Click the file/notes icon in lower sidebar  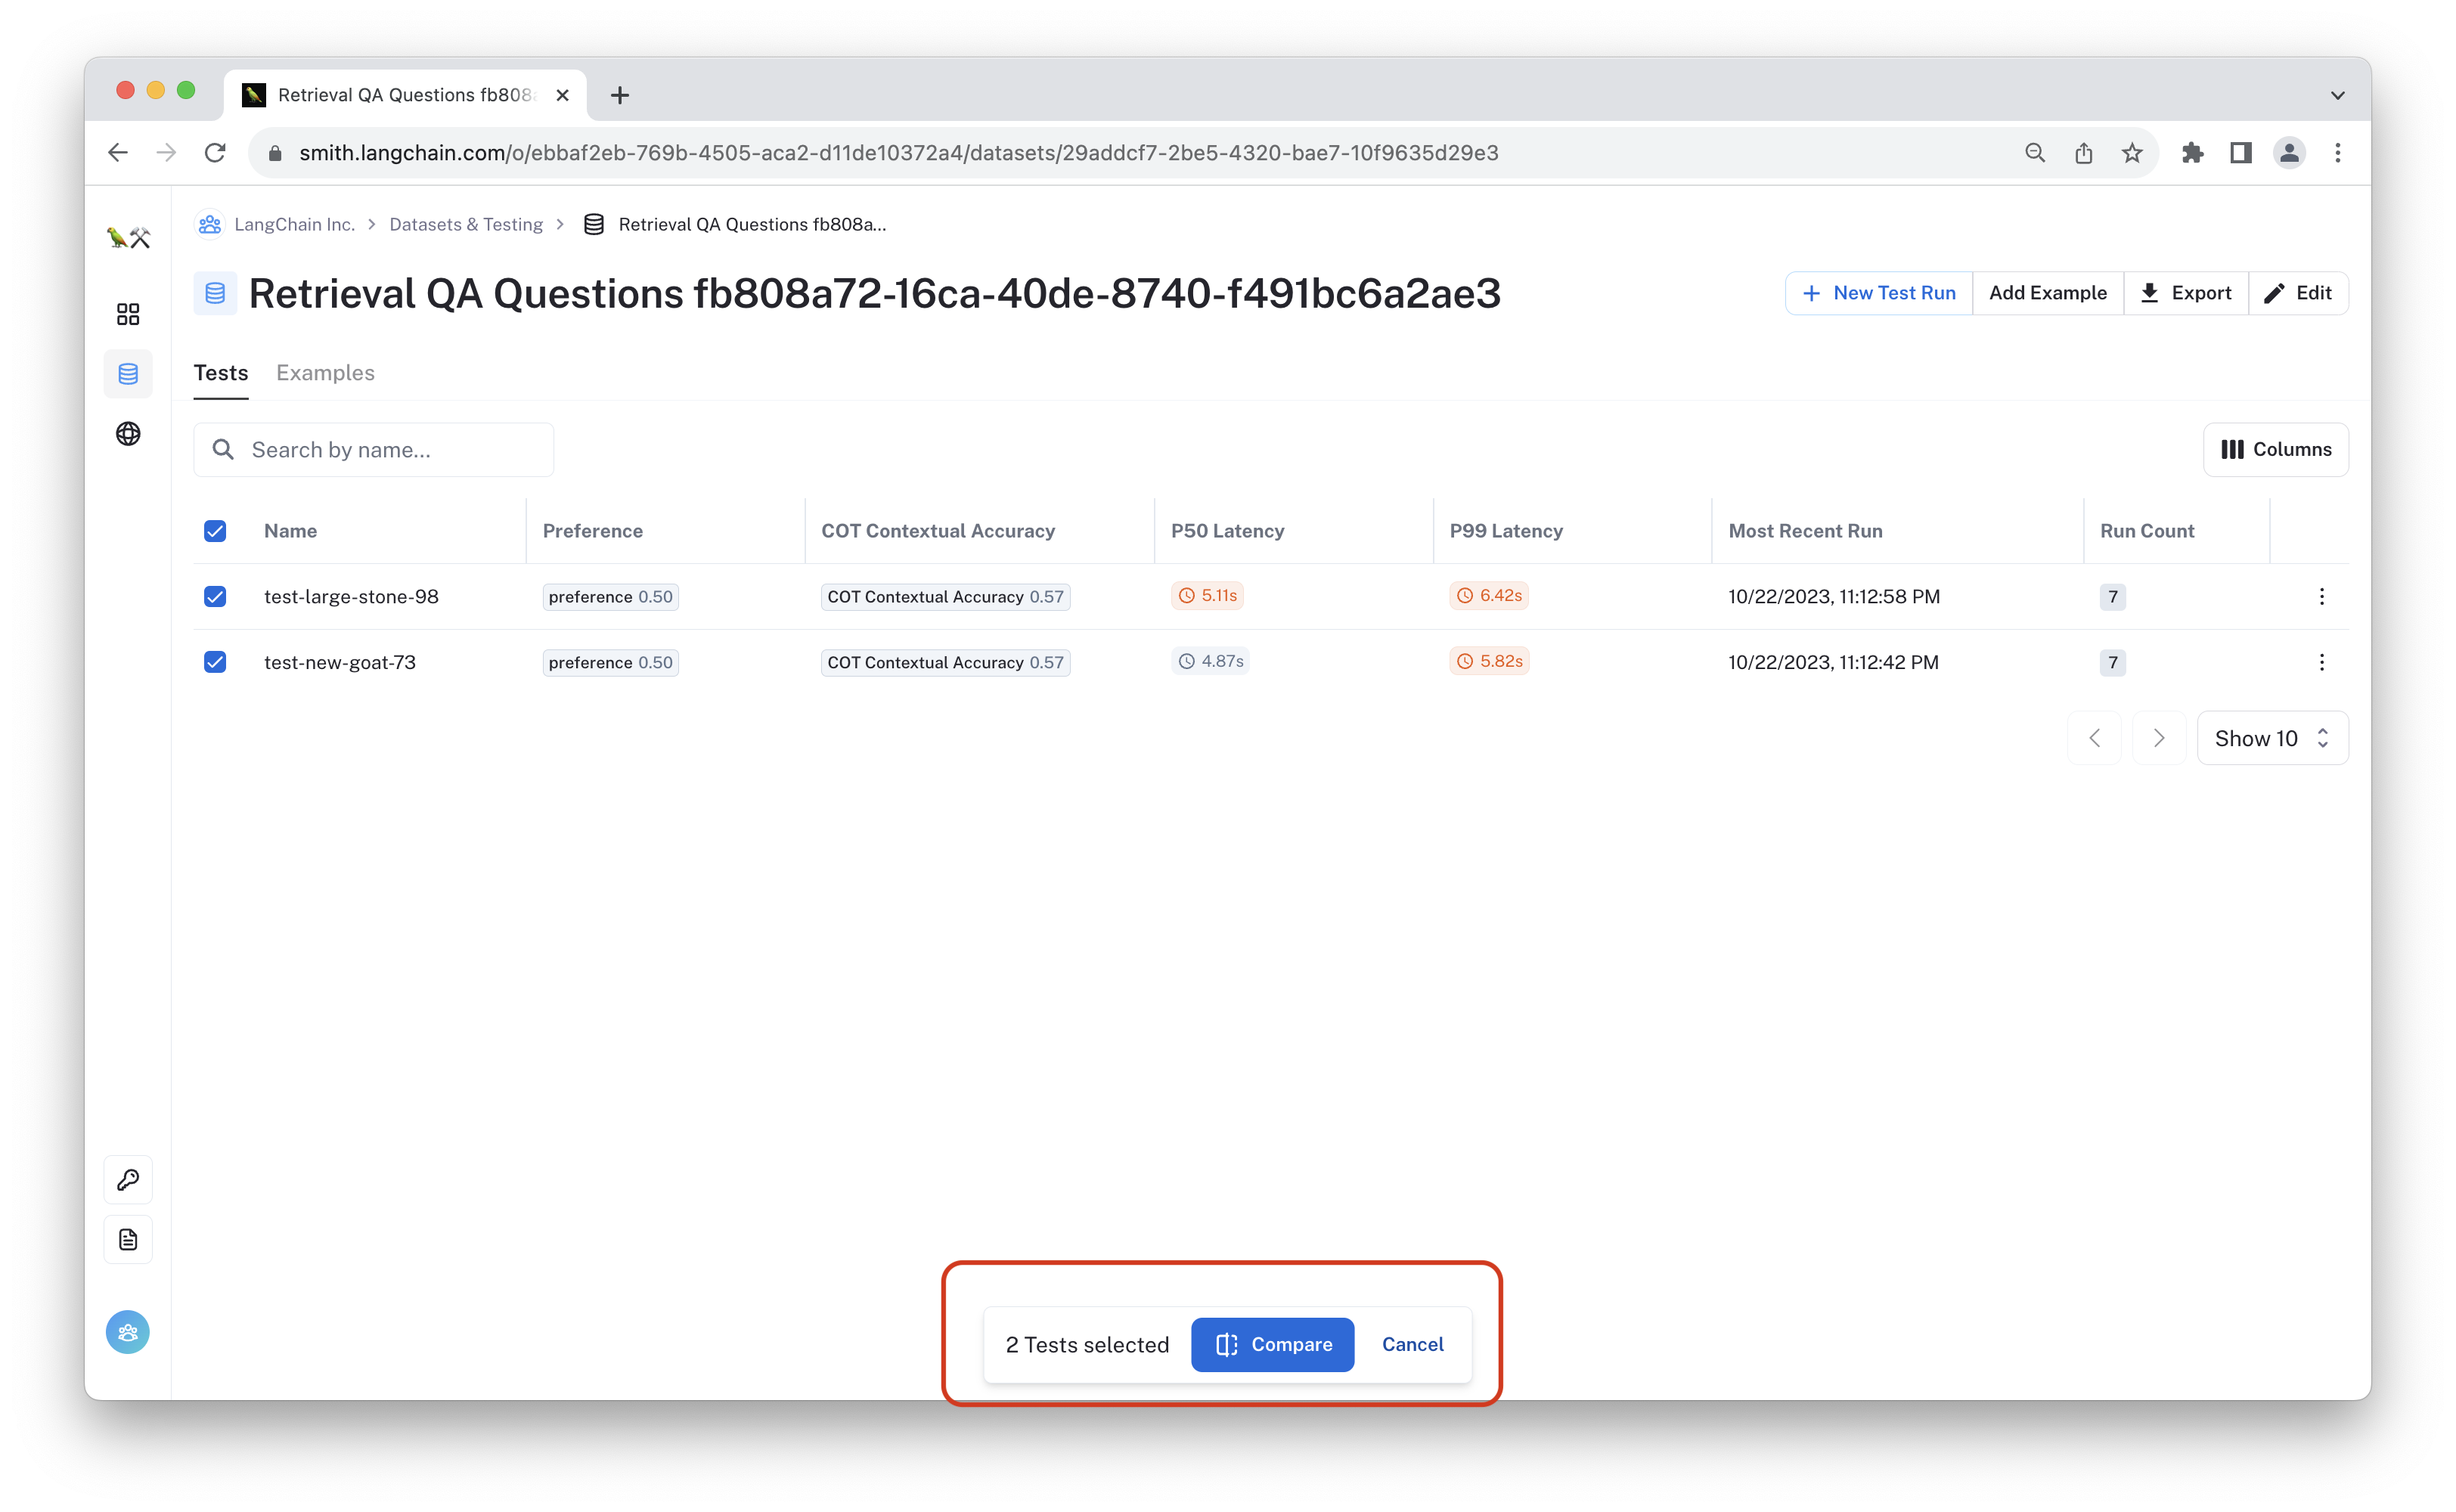128,1240
